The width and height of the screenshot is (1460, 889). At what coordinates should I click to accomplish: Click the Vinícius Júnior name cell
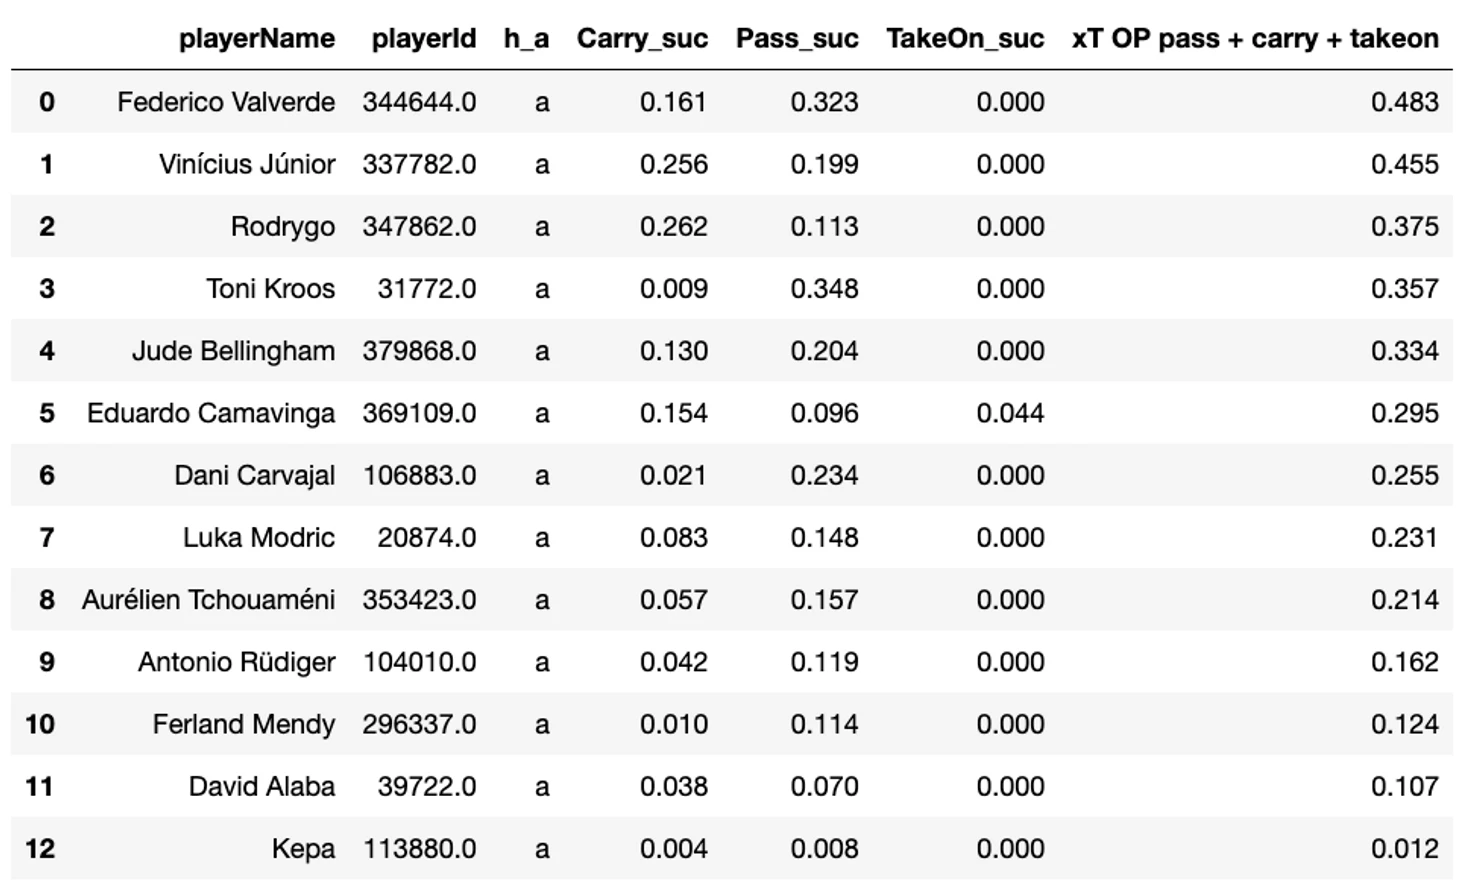coord(247,164)
